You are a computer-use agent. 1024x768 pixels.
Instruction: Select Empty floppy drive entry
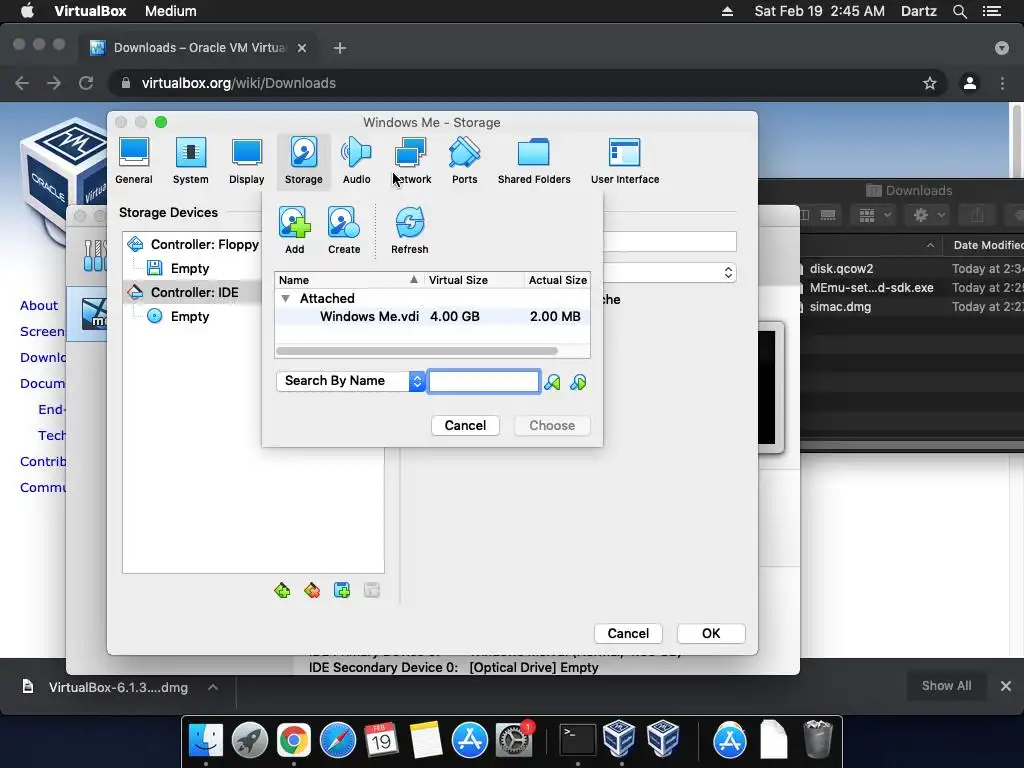pyautogui.click(x=189, y=268)
